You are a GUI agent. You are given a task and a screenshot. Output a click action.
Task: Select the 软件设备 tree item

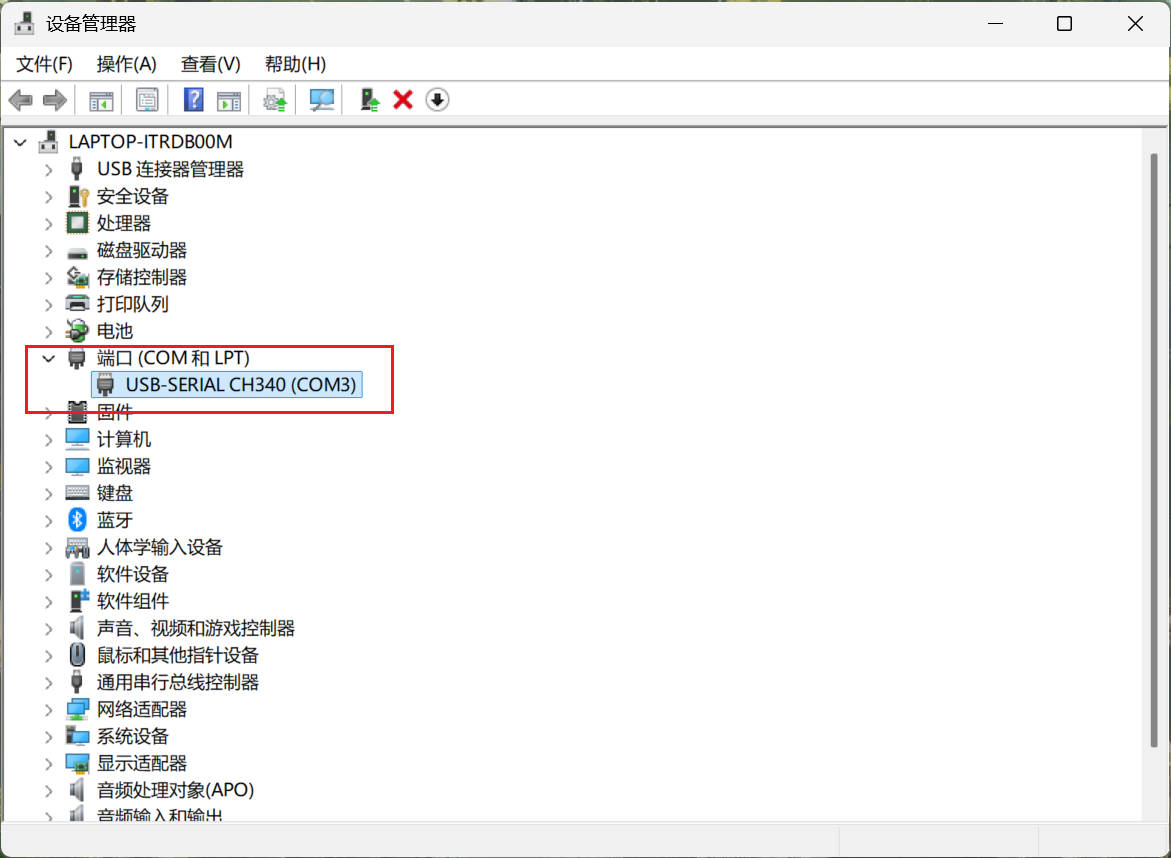click(x=132, y=574)
